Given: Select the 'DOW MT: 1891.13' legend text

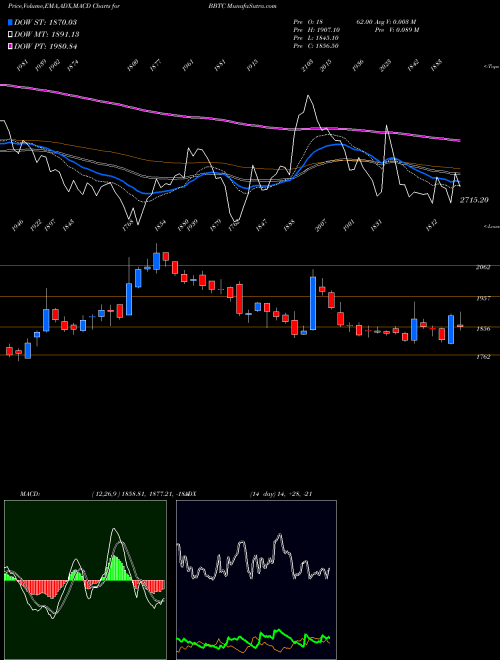Looking at the screenshot, I should [x=47, y=35].
